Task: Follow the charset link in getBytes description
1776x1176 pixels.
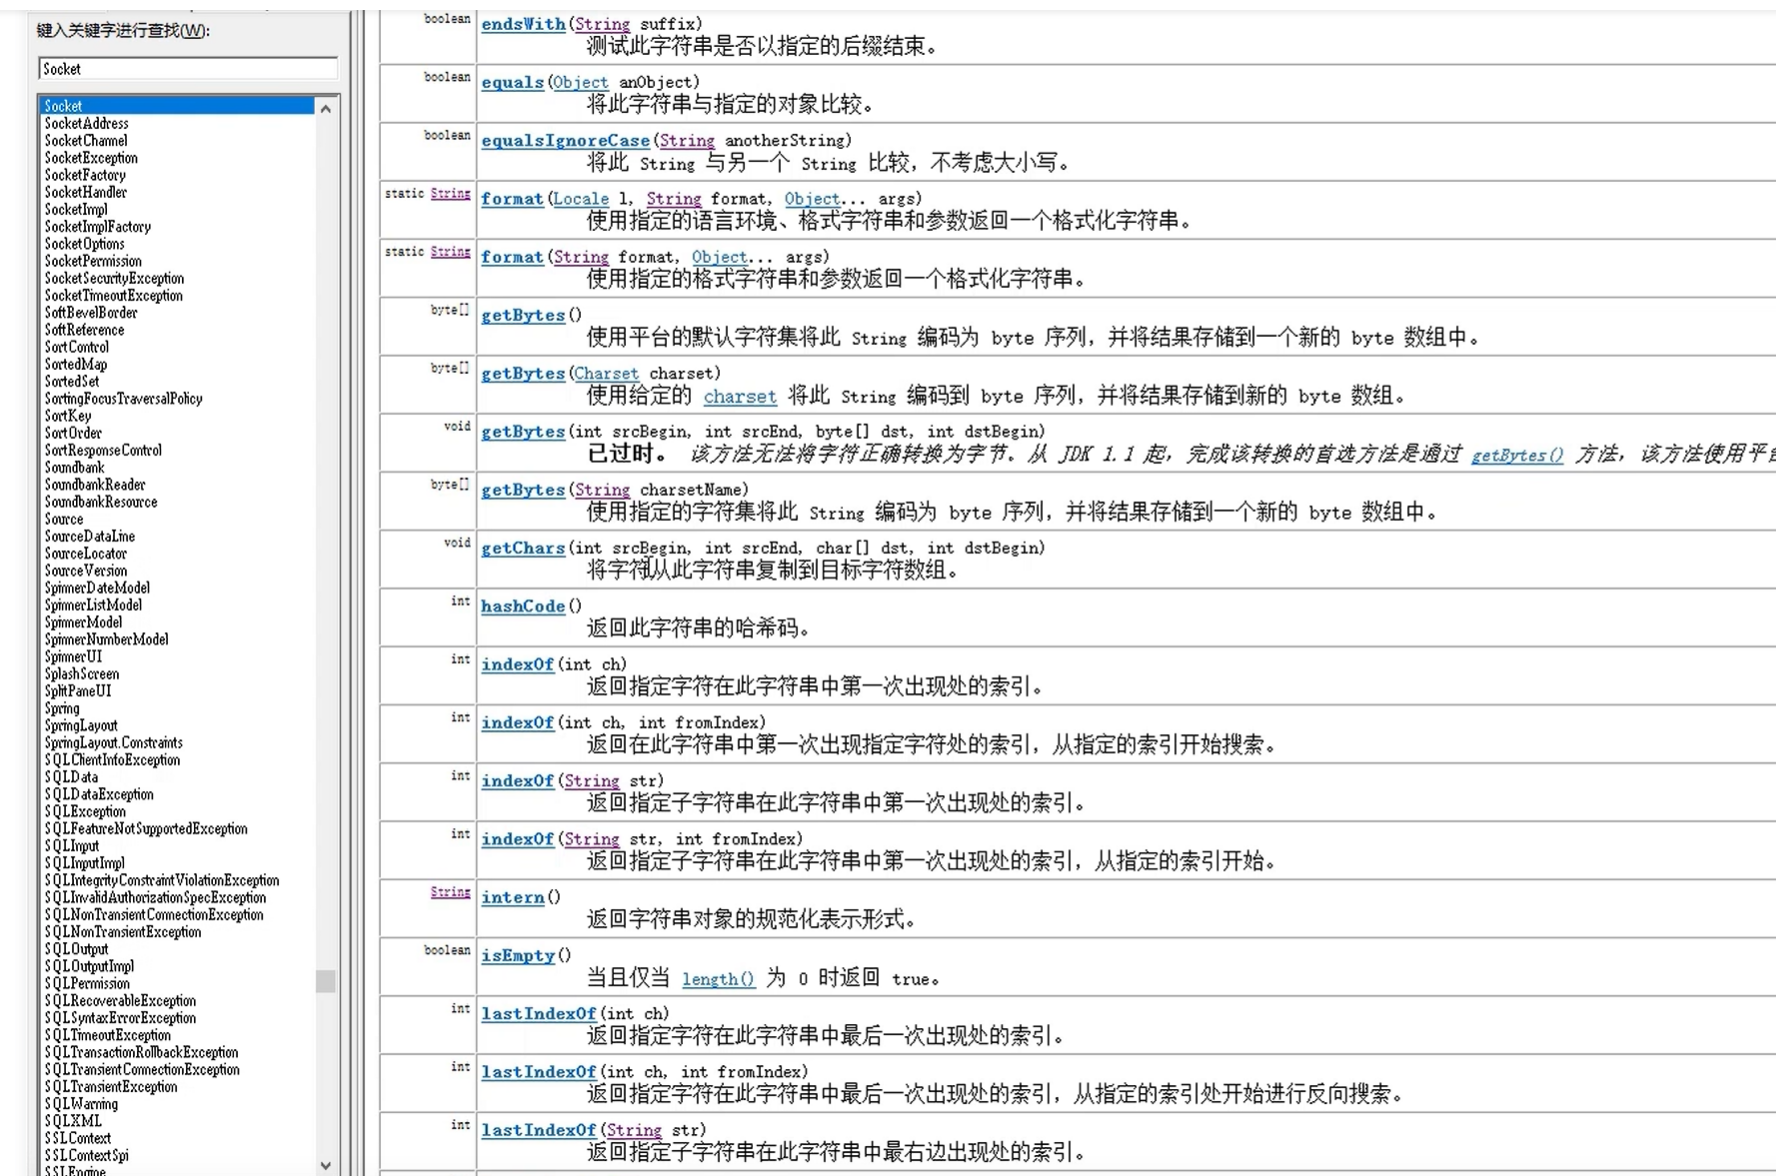Action: pyautogui.click(x=740, y=396)
